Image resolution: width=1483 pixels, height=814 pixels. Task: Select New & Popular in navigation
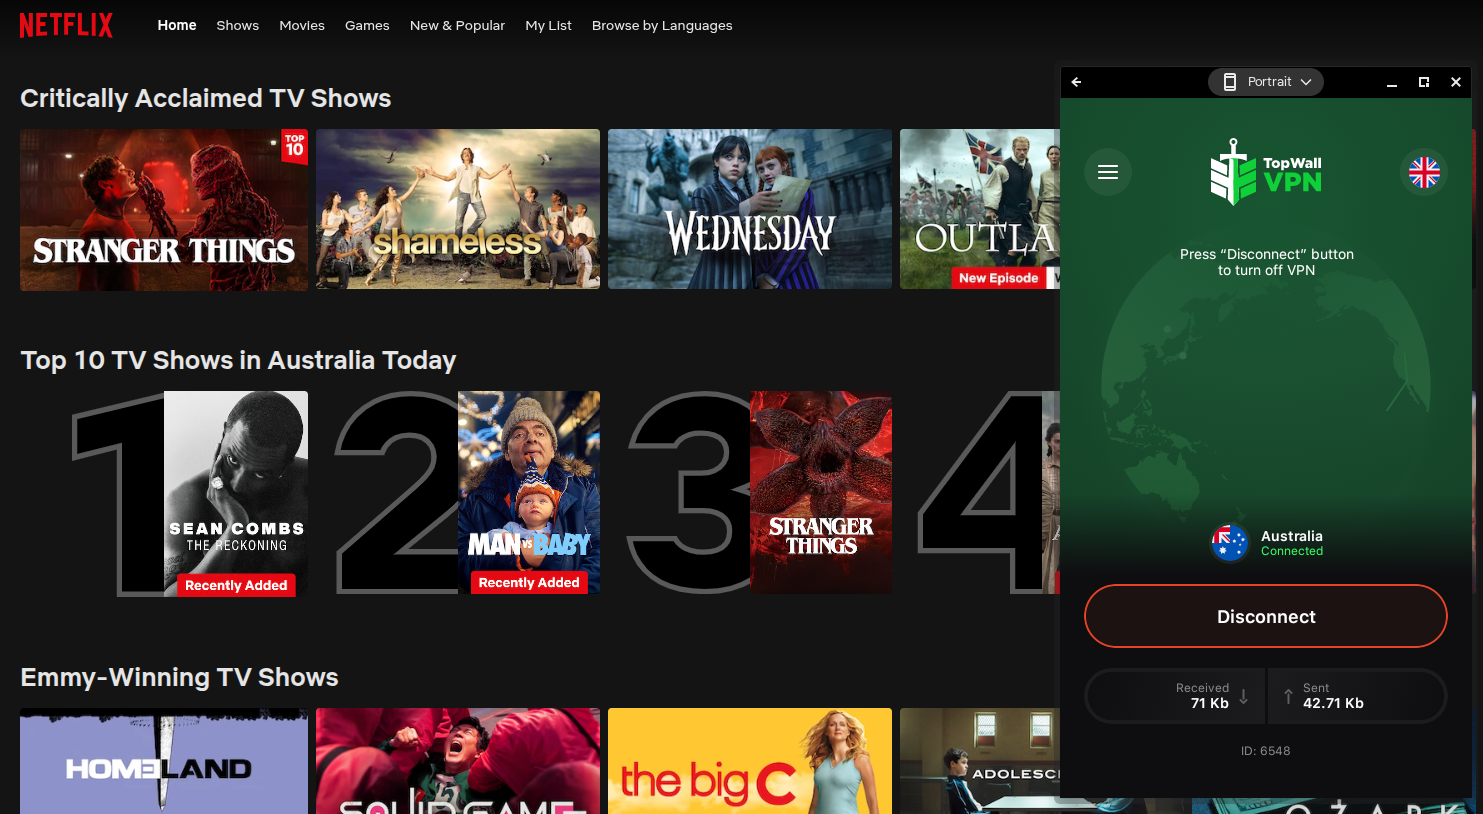(457, 25)
